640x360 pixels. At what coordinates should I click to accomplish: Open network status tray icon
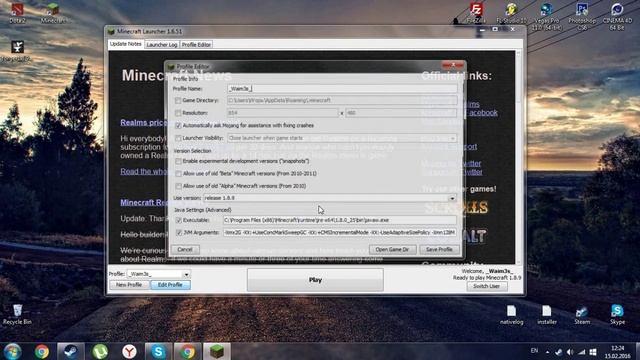pos(581,352)
